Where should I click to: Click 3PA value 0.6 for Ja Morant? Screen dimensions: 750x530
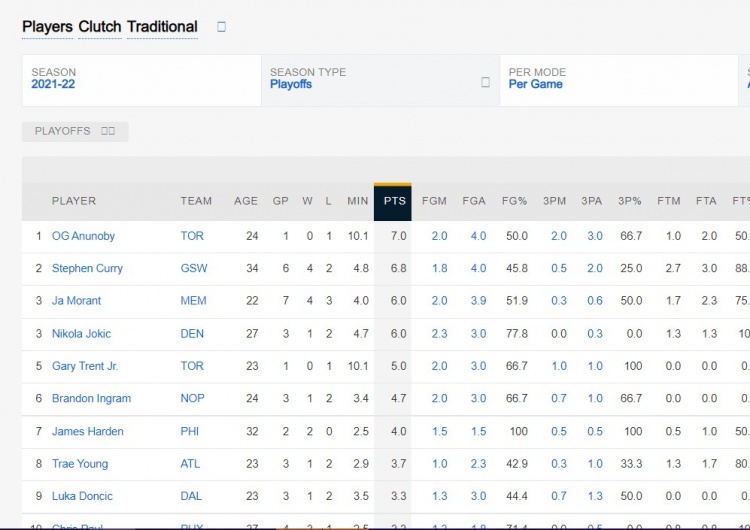pos(595,301)
